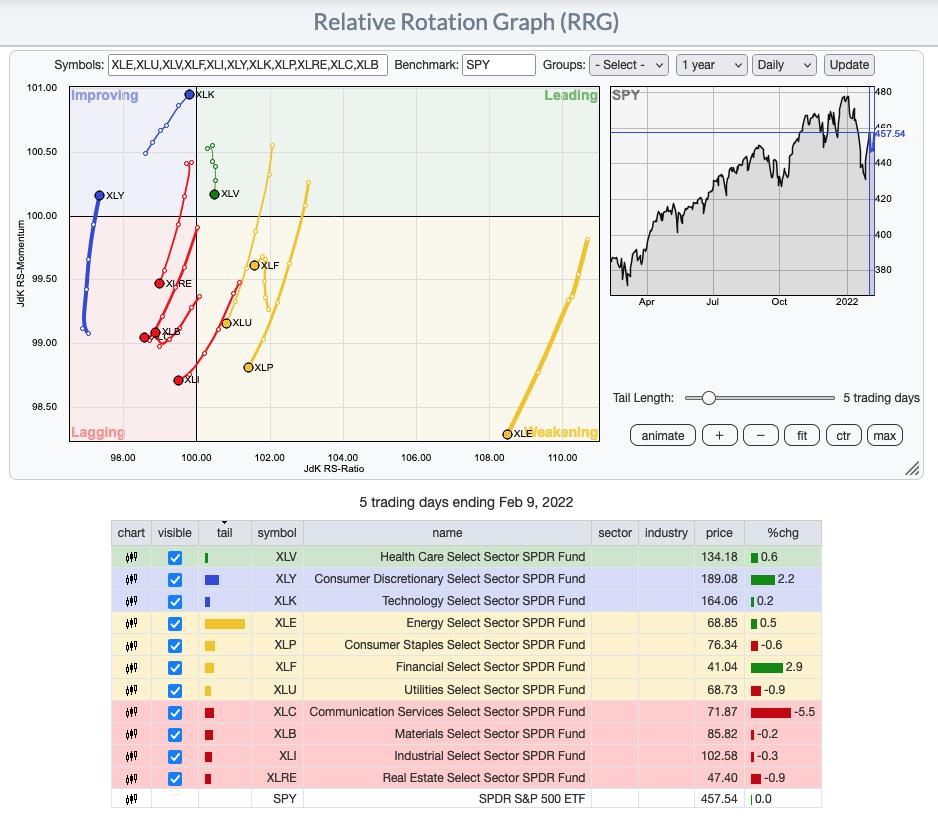Toggle visibility of XLP
This screenshot has height=819, width=938.
(x=175, y=646)
